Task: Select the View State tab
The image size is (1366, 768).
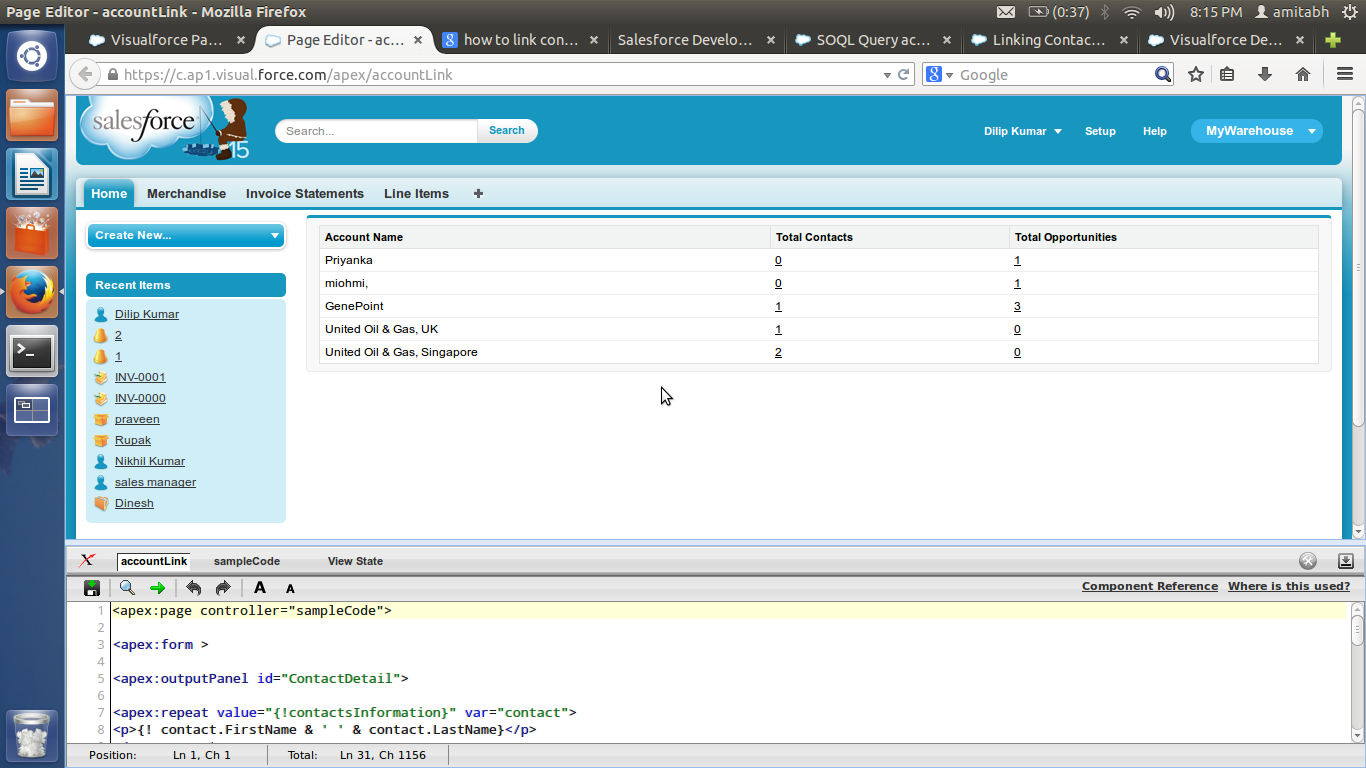Action: (x=355, y=561)
